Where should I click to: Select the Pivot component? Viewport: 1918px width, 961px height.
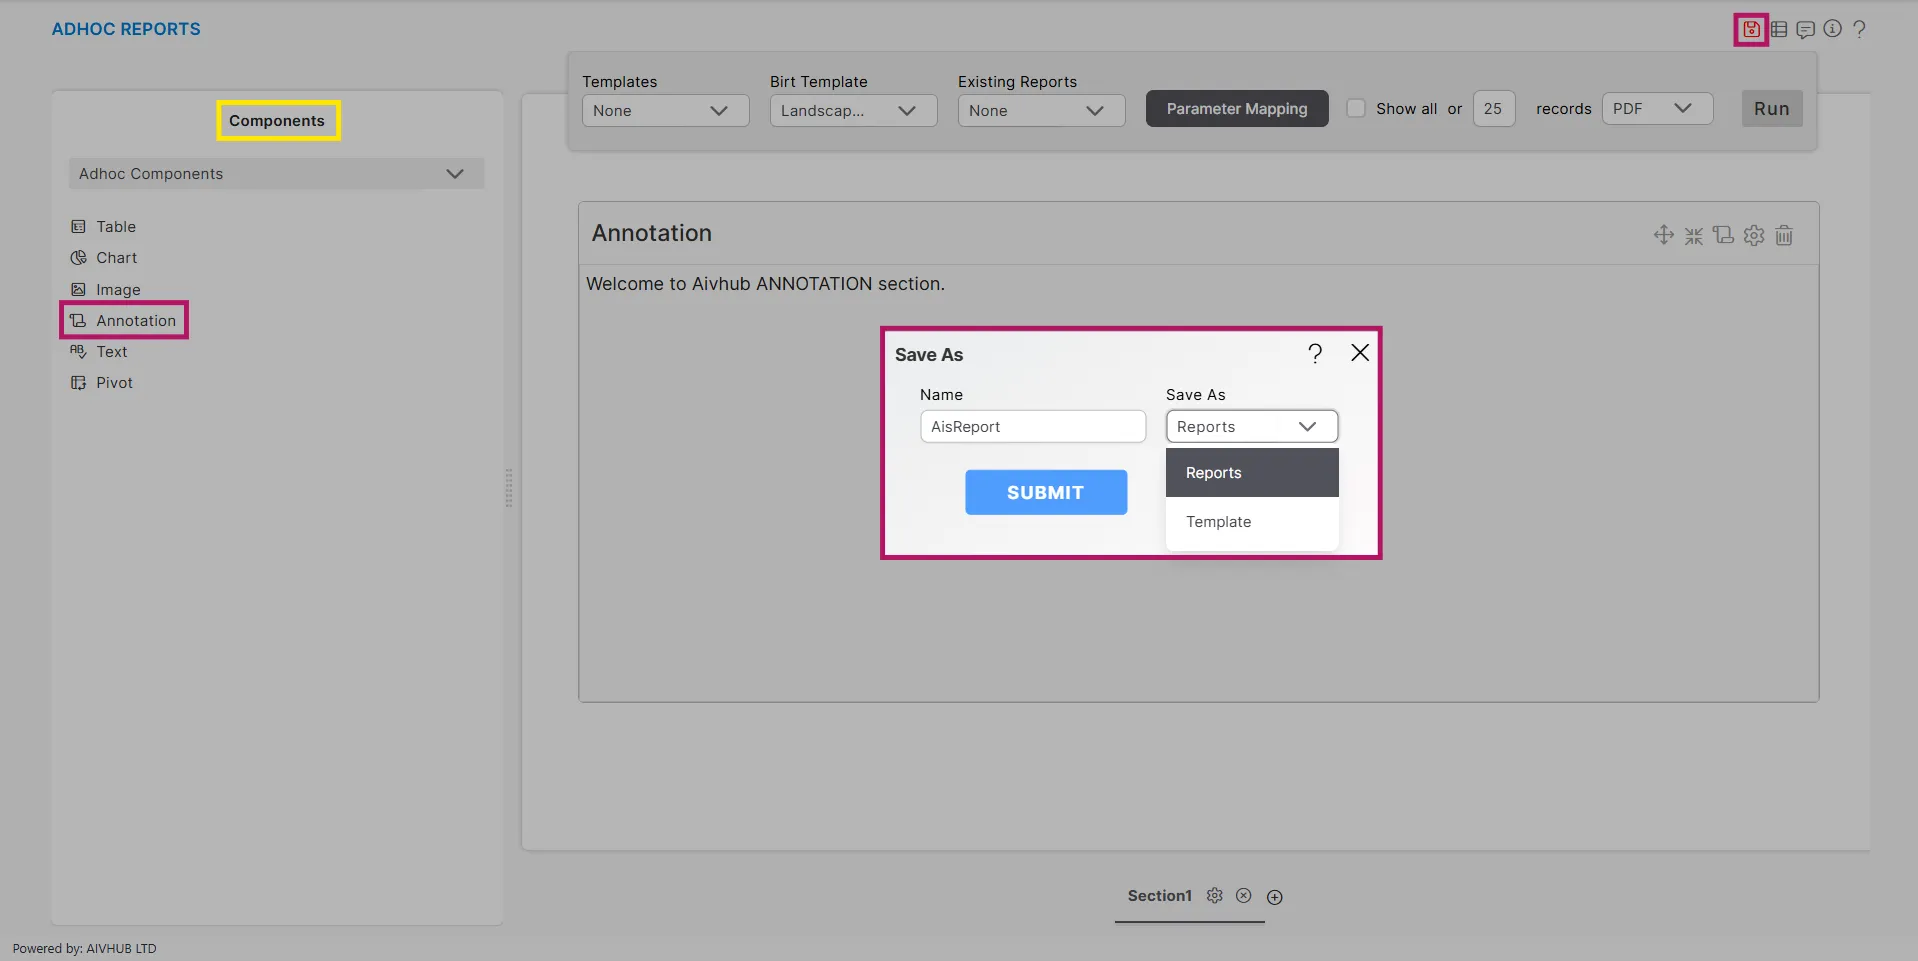(114, 383)
